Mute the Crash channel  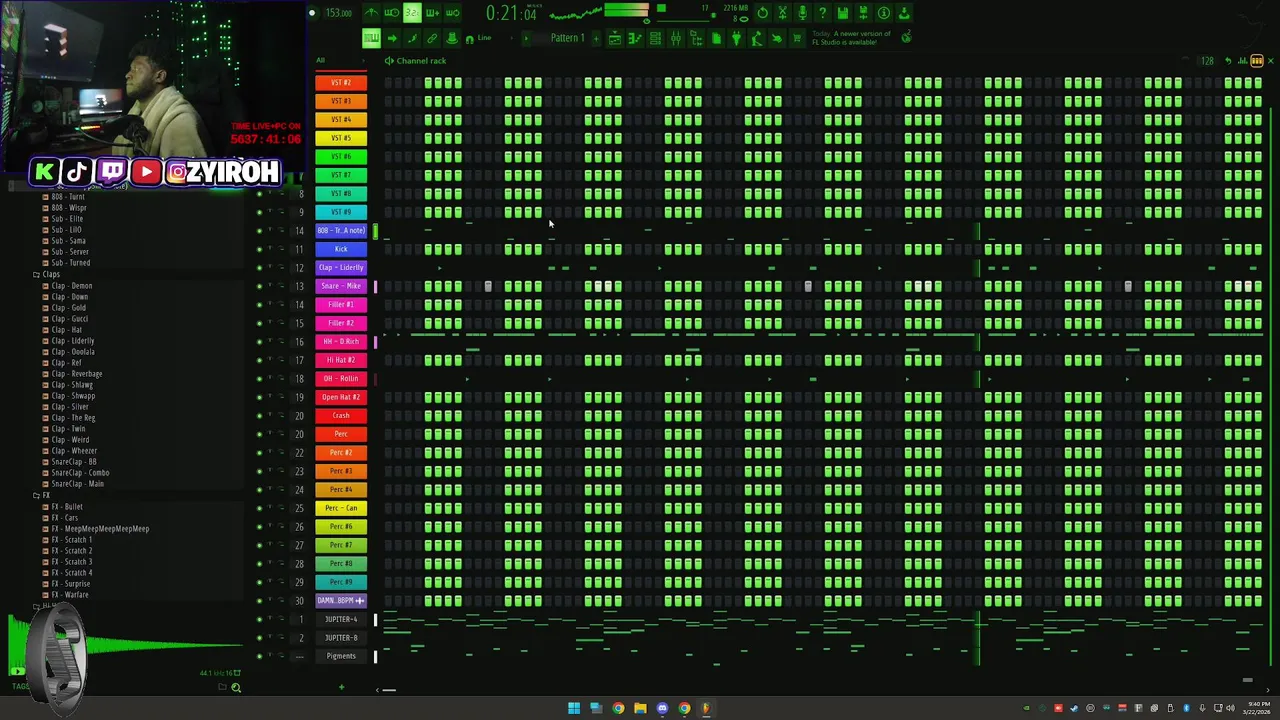click(259, 415)
